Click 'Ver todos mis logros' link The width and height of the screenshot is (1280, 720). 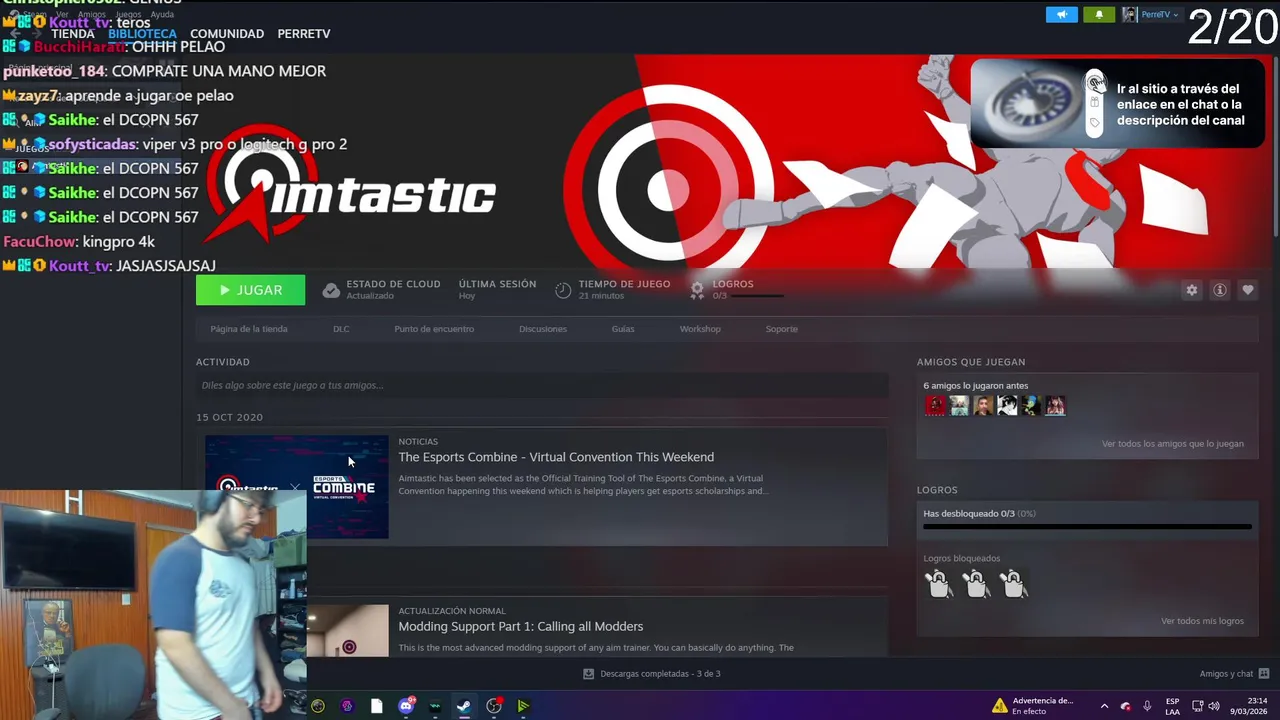[x=1202, y=621]
